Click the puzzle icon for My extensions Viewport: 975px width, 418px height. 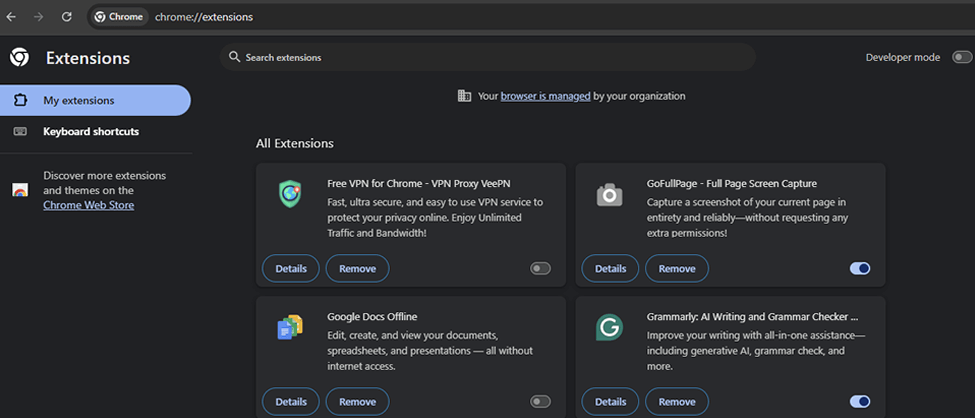pyautogui.click(x=20, y=100)
